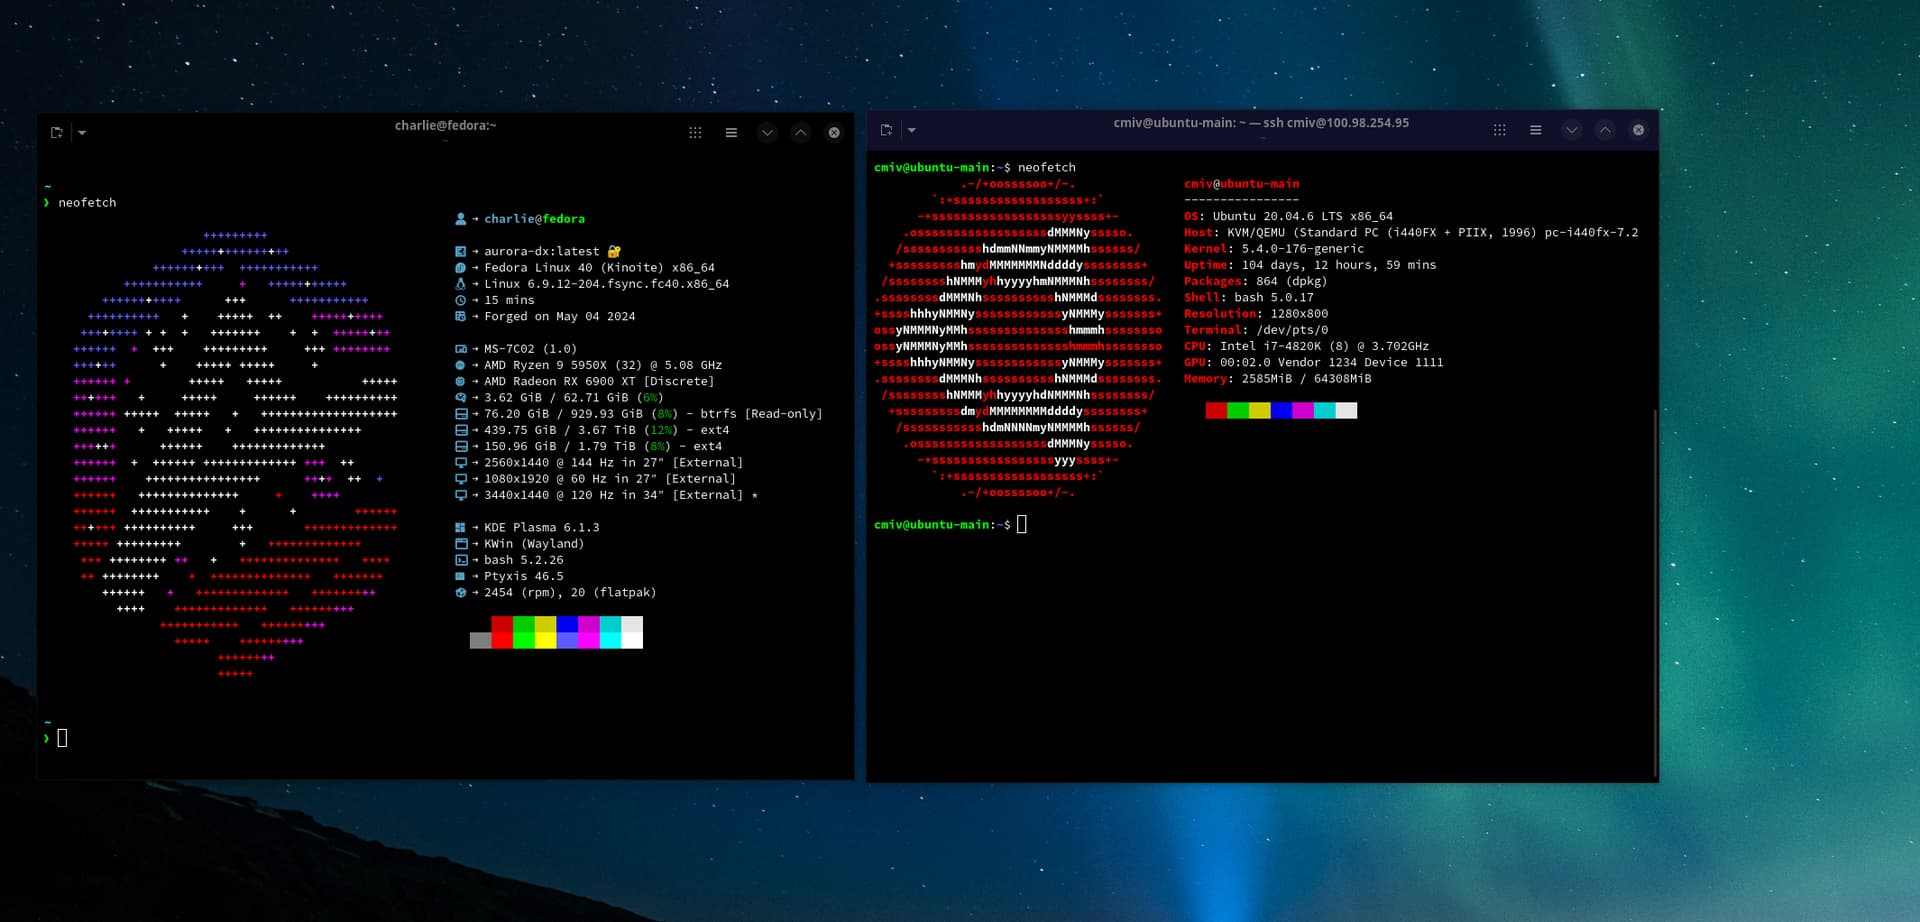Viewport: 1920px width, 922px height.
Task: Maximize the charlie@fedora terminal window
Action: [x=800, y=133]
